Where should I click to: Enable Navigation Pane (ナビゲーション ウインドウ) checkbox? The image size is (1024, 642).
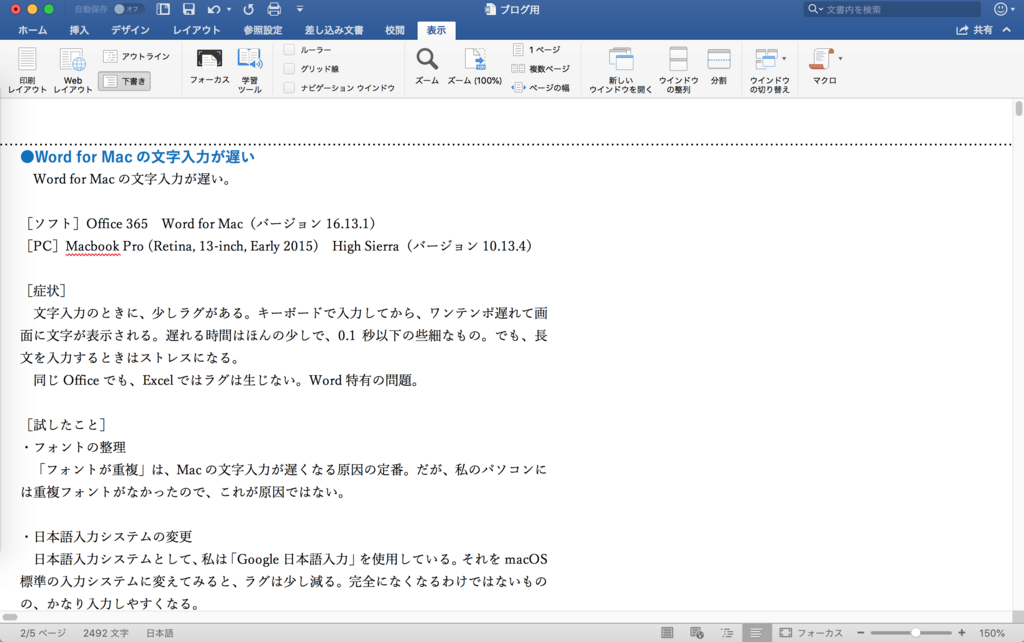tap(289, 88)
